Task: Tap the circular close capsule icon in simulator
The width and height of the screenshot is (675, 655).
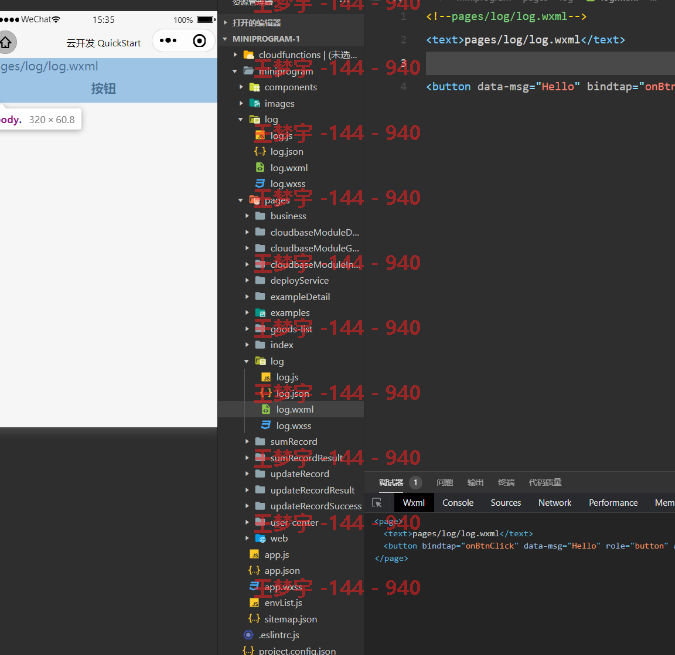Action: [199, 41]
